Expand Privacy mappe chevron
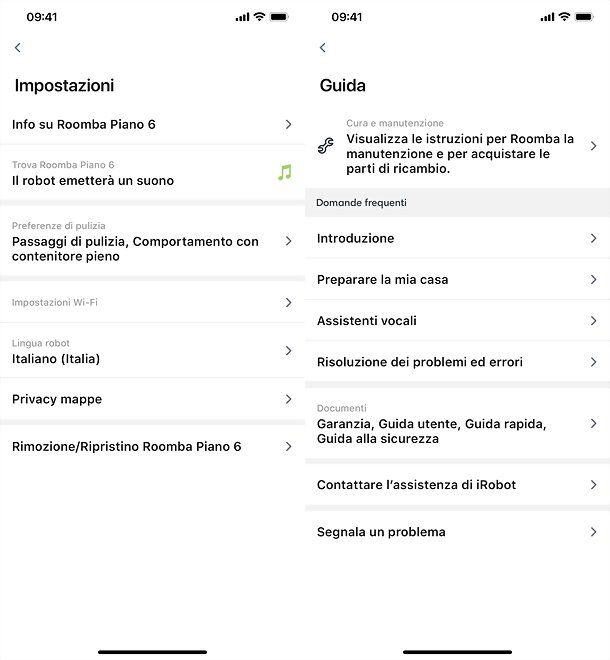Image resolution: width=610 pixels, height=660 pixels. click(x=288, y=399)
